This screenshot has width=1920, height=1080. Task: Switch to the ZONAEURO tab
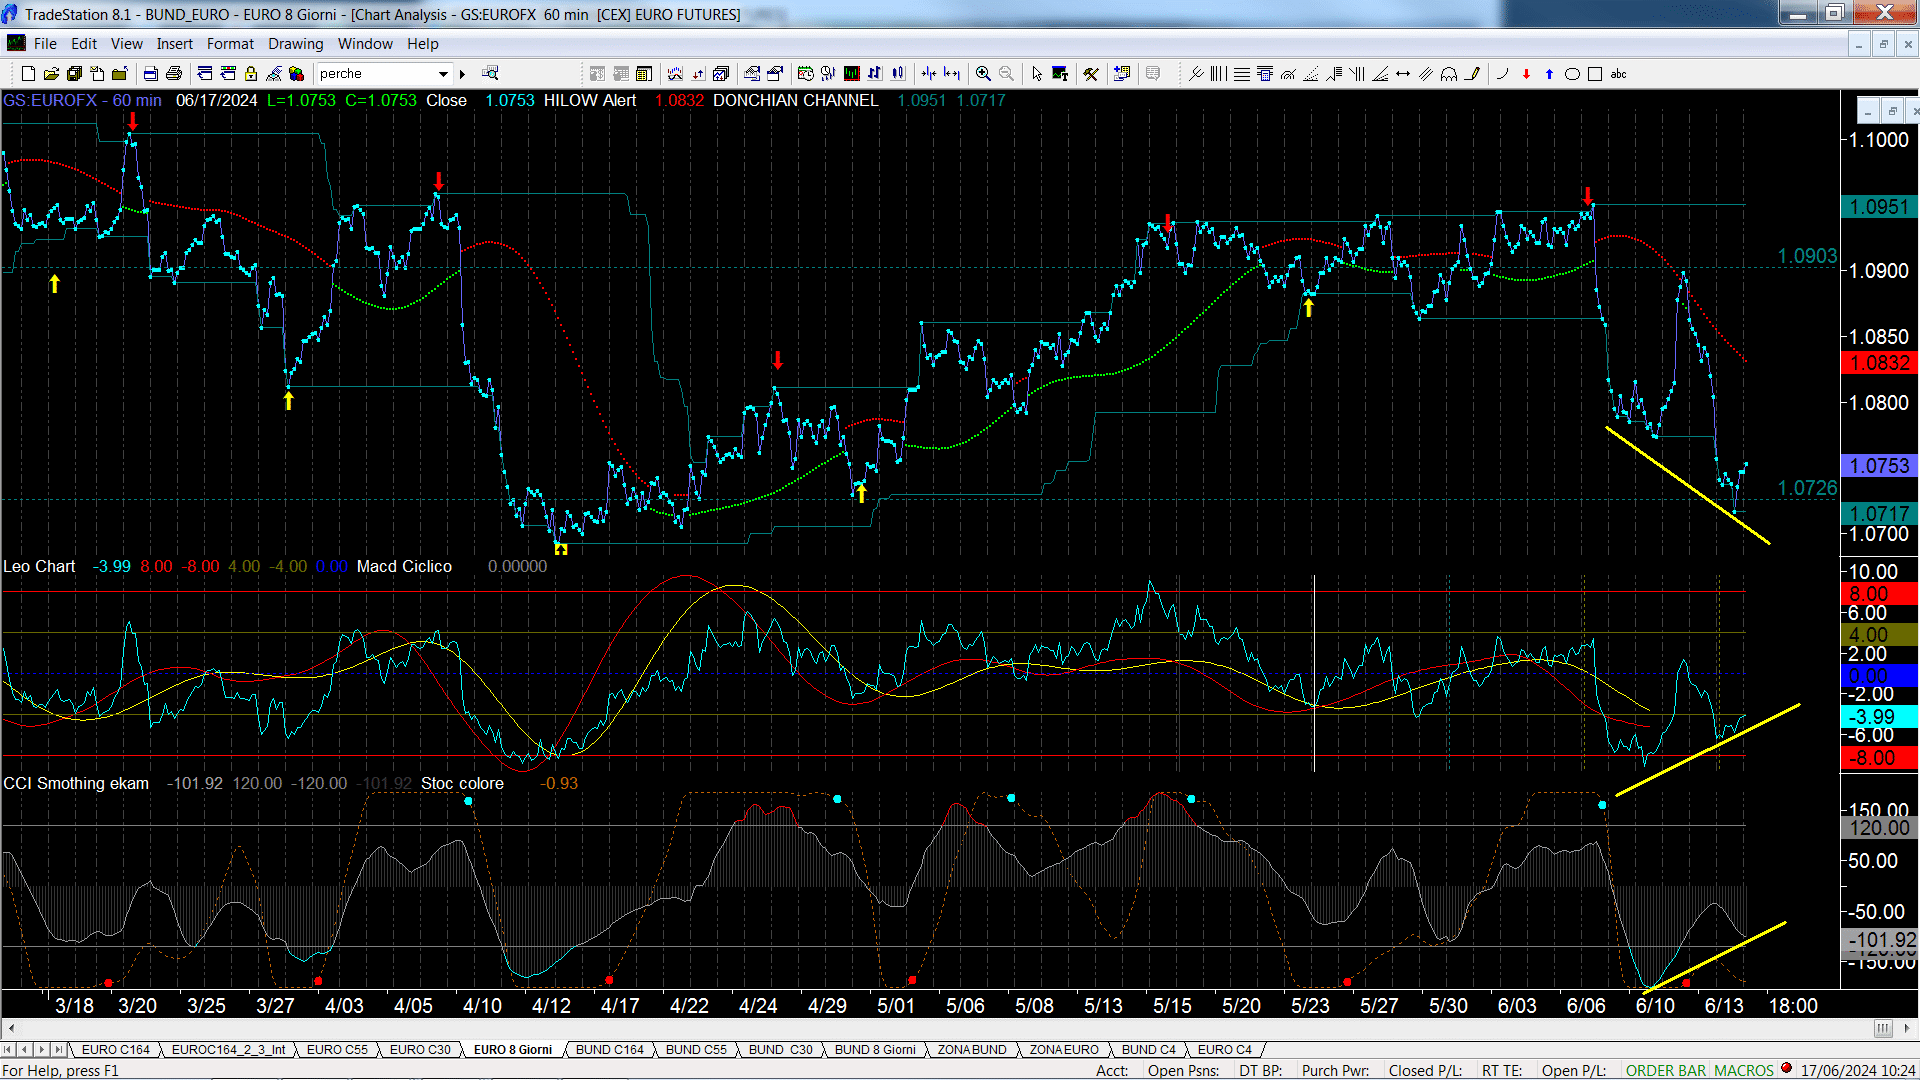tap(1064, 1050)
